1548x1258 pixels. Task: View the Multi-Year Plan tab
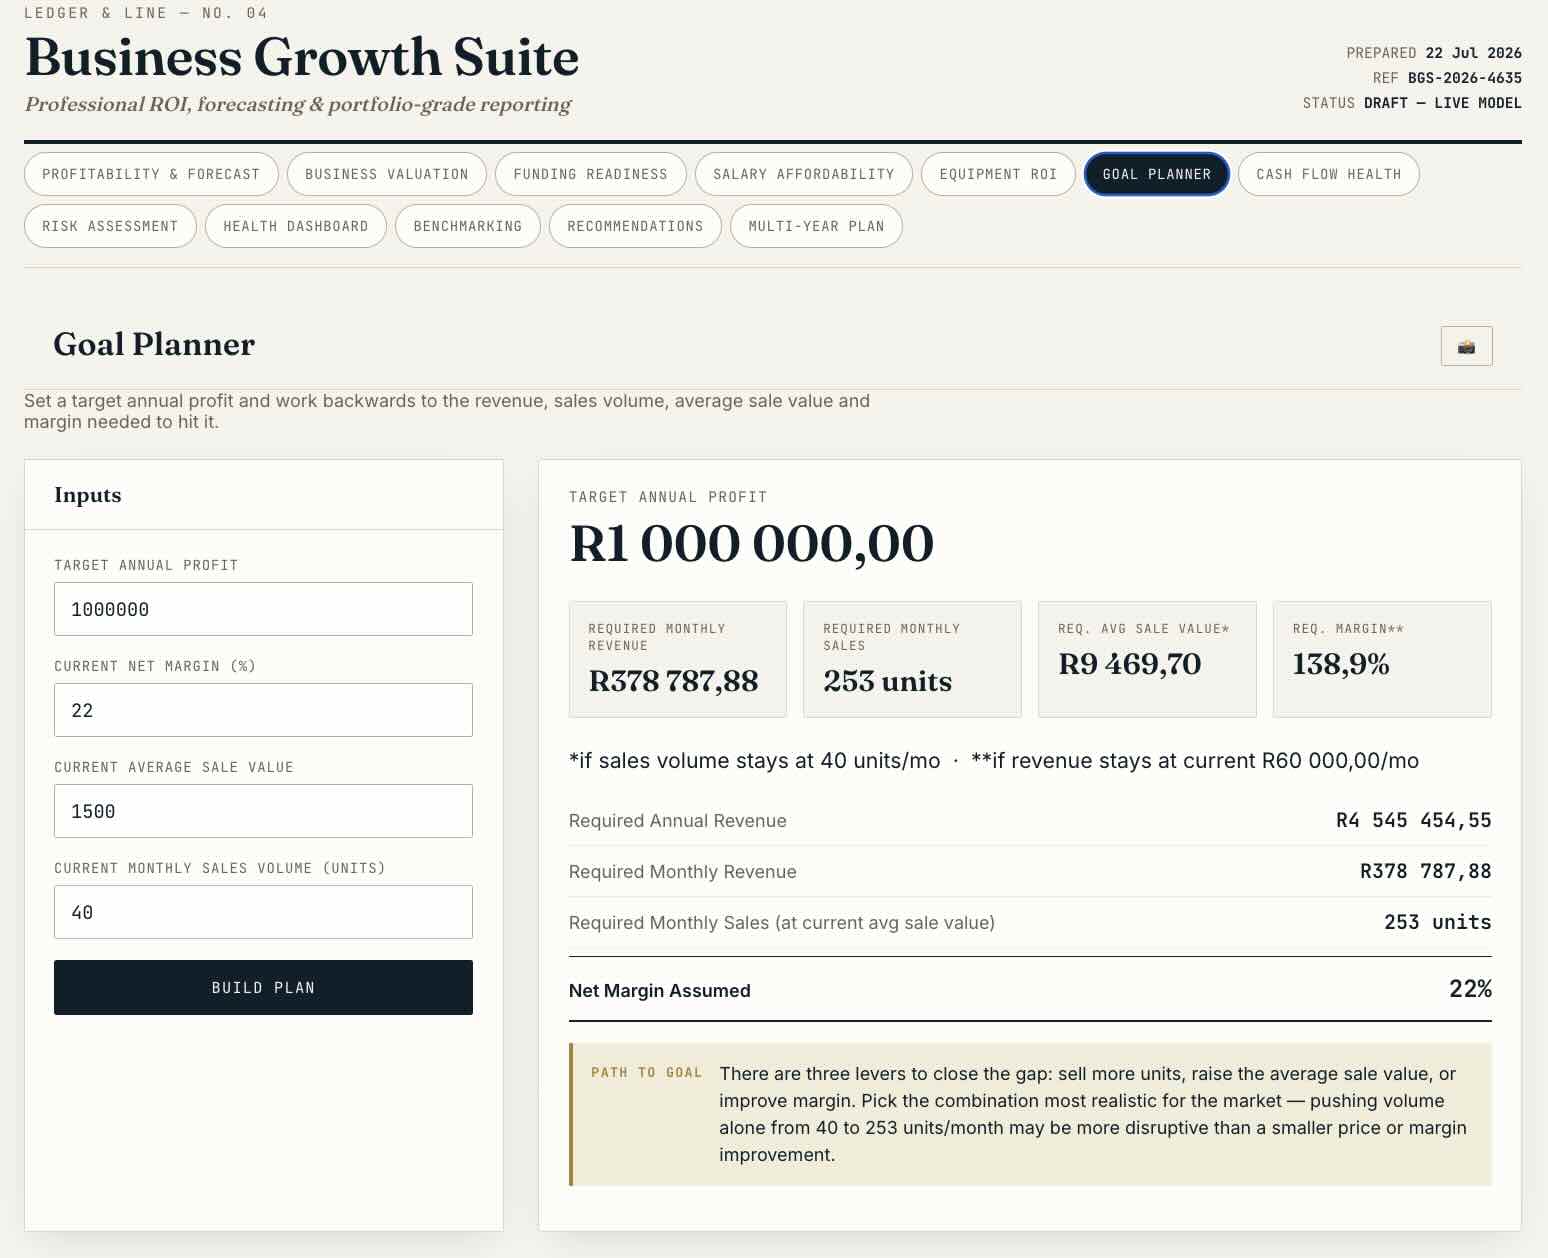pyautogui.click(x=816, y=226)
